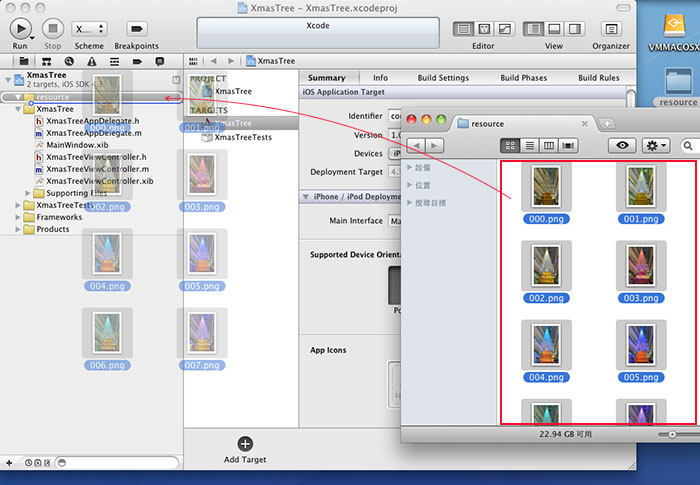Select the Standard editor icon
This screenshot has height=485, width=700.
pos(464,29)
